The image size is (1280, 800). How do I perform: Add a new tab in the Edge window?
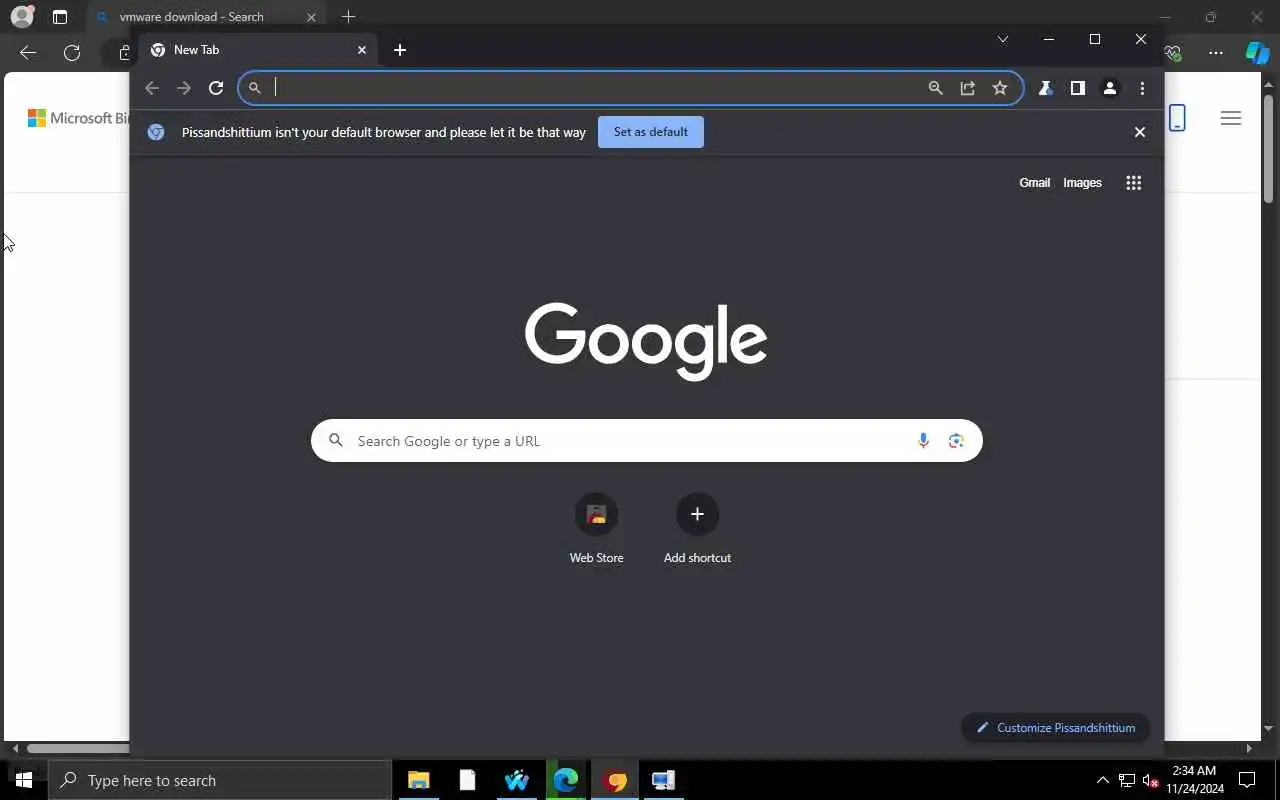click(x=348, y=17)
